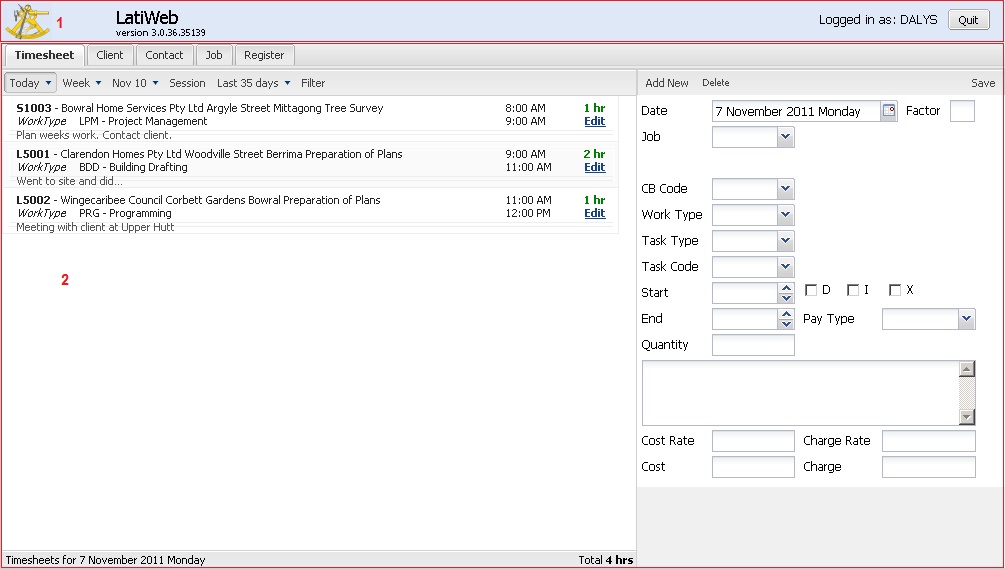Increase Start time with up spinner arrow
The image size is (1005, 569).
(786, 288)
